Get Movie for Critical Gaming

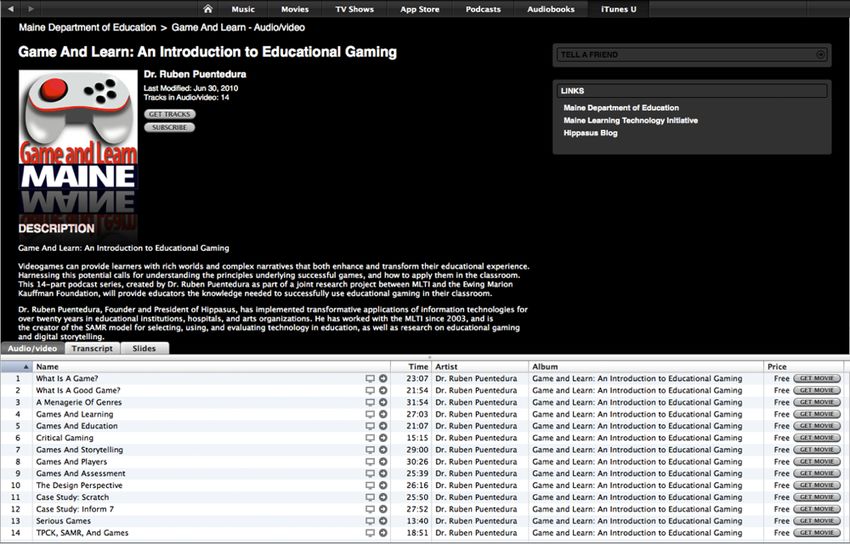click(x=817, y=438)
